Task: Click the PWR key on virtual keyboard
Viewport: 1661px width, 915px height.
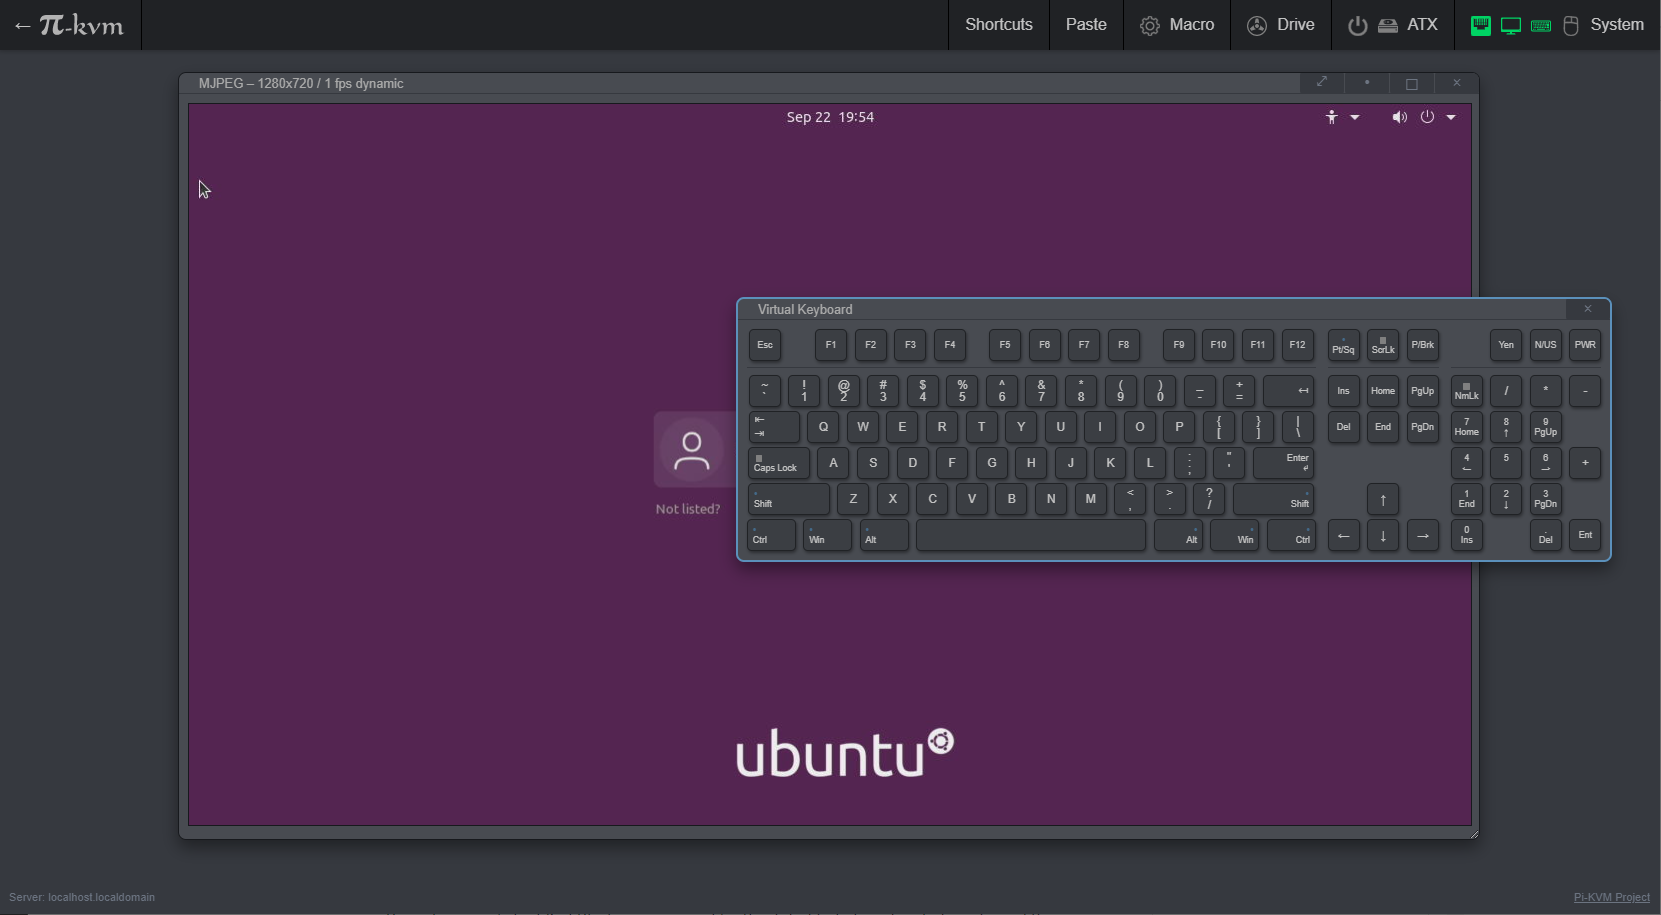Action: coord(1585,345)
